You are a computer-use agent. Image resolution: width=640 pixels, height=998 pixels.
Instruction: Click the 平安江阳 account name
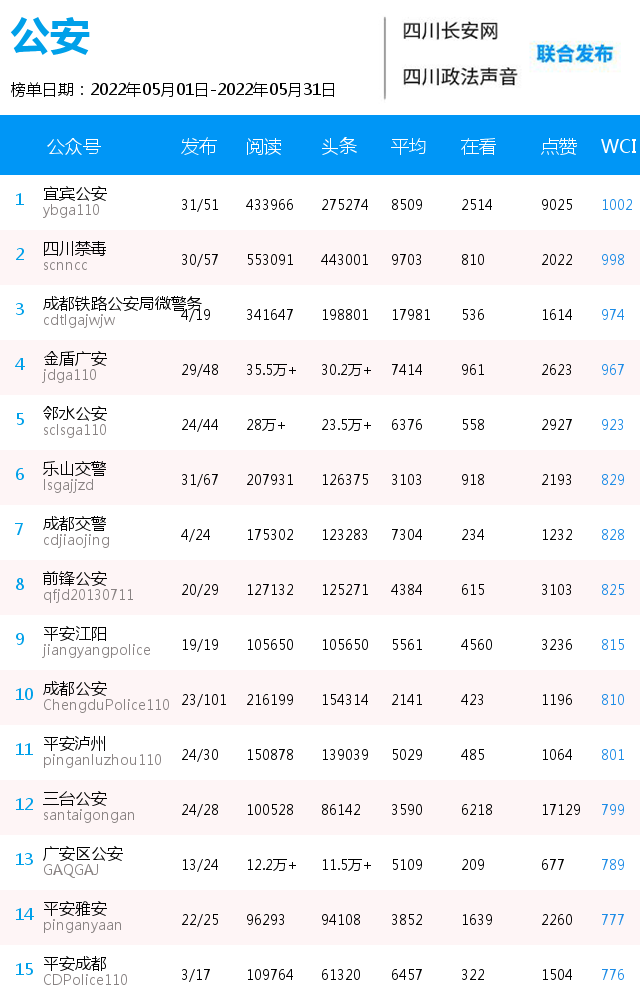coord(75,634)
